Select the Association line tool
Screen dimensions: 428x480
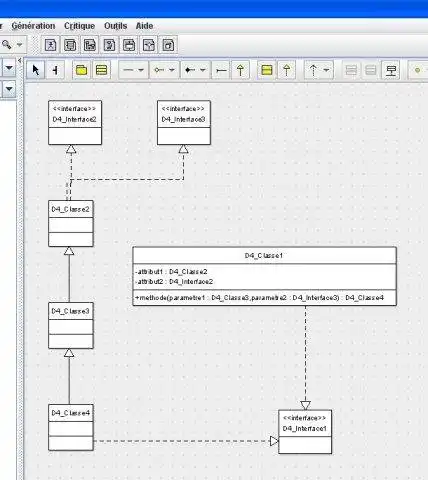click(128, 70)
